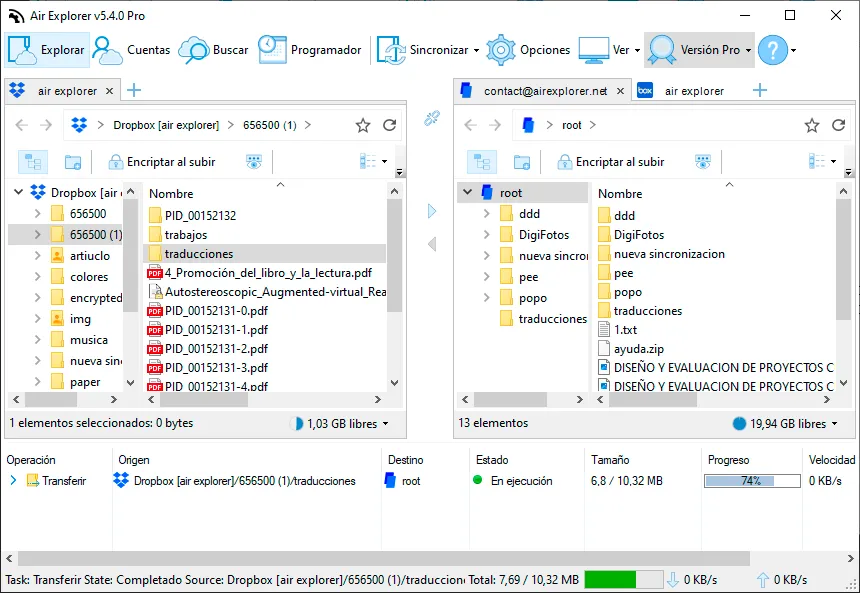Click root breadcrumb in right pane

(x=572, y=125)
